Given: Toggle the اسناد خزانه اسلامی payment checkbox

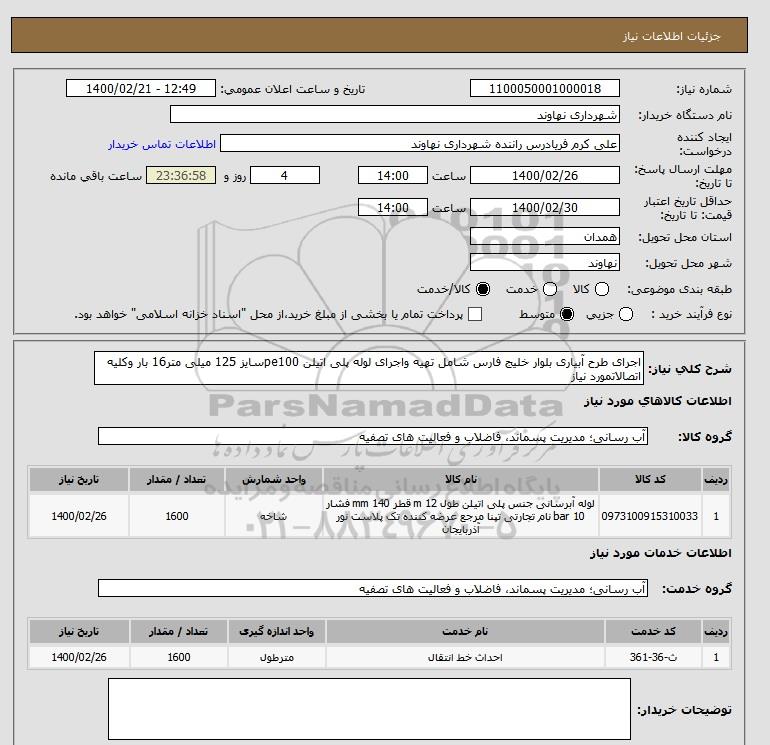Looking at the screenshot, I should tap(475, 314).
